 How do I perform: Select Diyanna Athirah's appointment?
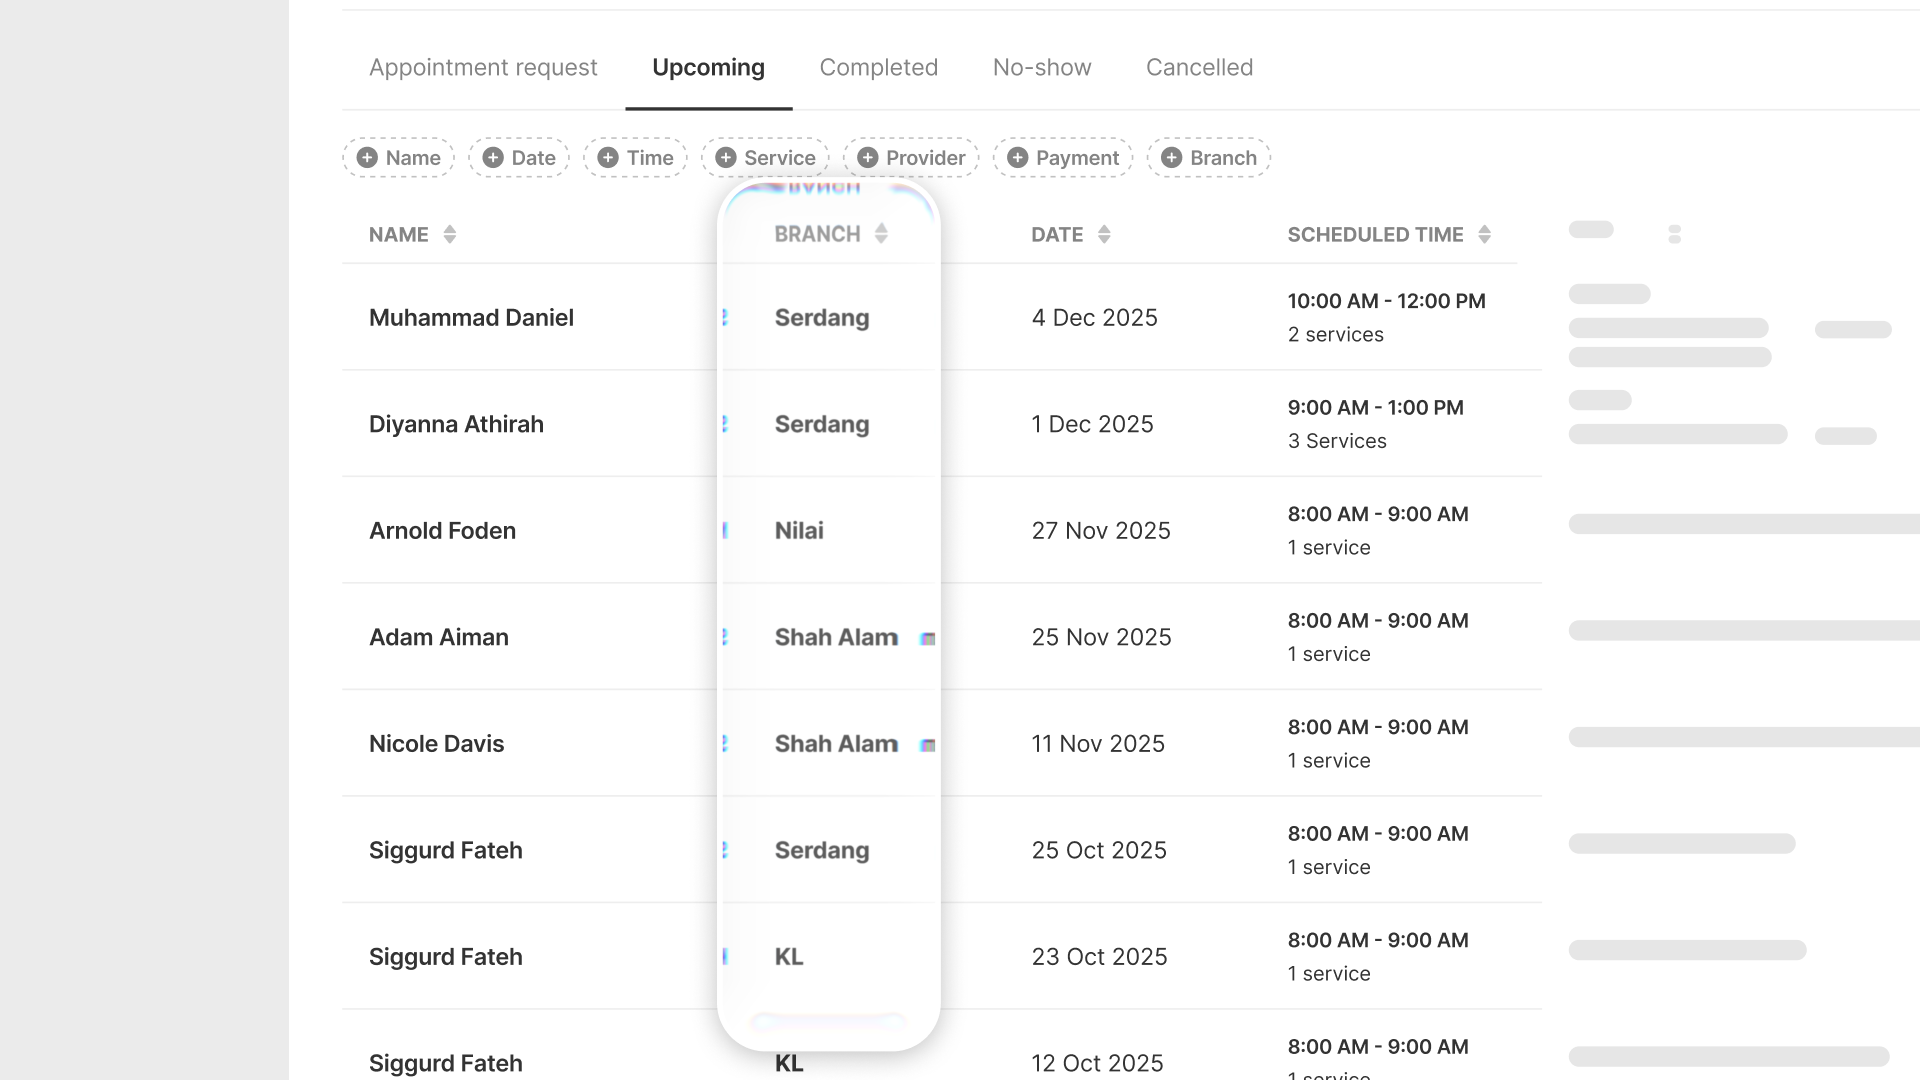(456, 424)
